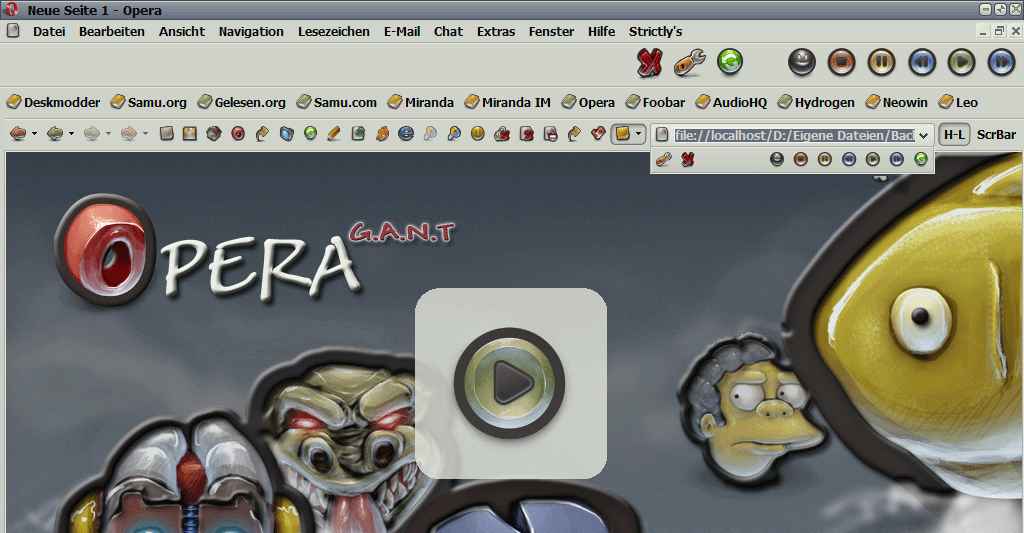Viewport: 1024px width, 533px height.
Task: Click the small red X below address bar
Action: point(688,159)
